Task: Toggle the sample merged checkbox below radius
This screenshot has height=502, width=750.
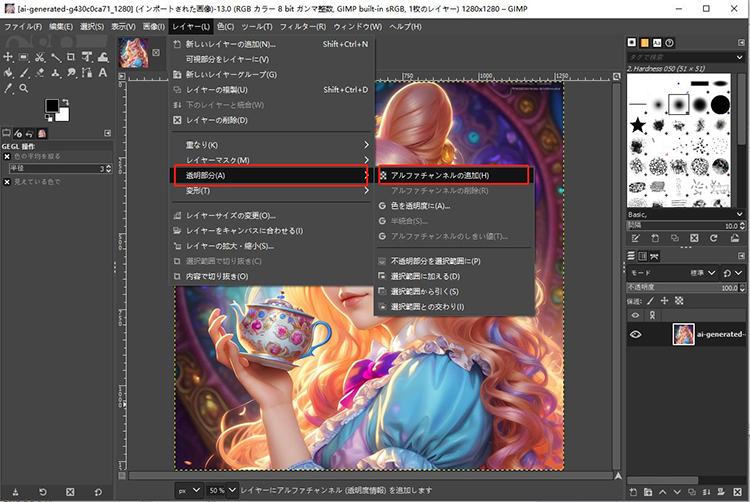Action: (7, 182)
